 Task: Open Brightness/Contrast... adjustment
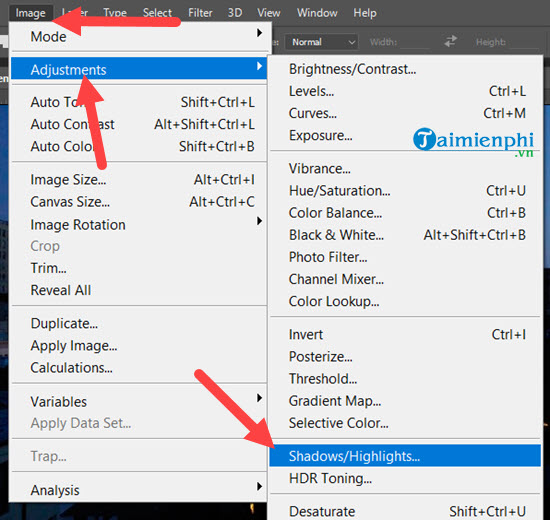point(405,69)
